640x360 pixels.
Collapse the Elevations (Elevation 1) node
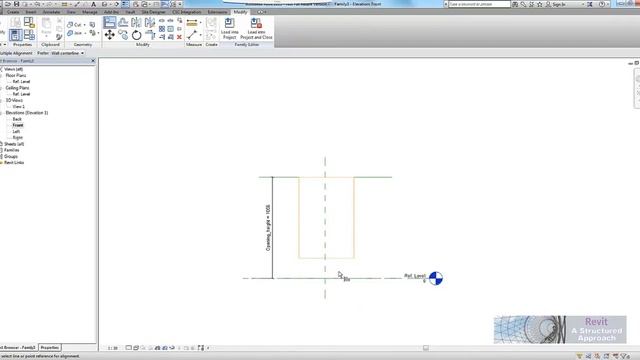tap(2, 113)
